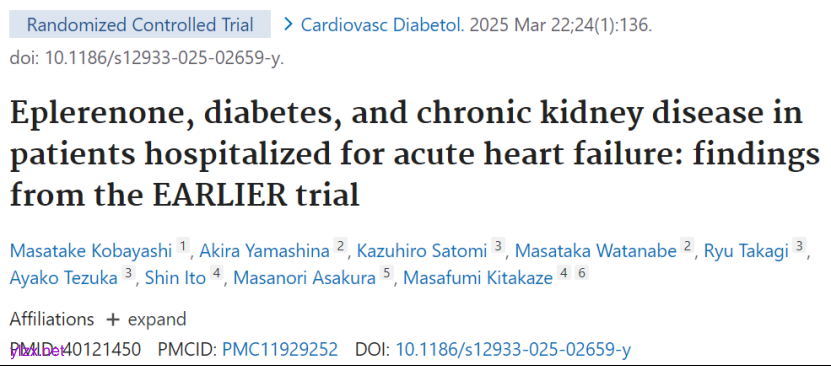Image resolution: width=831 pixels, height=366 pixels.
Task: Click the Randomized Controlled Trial badge
Action: point(140,24)
